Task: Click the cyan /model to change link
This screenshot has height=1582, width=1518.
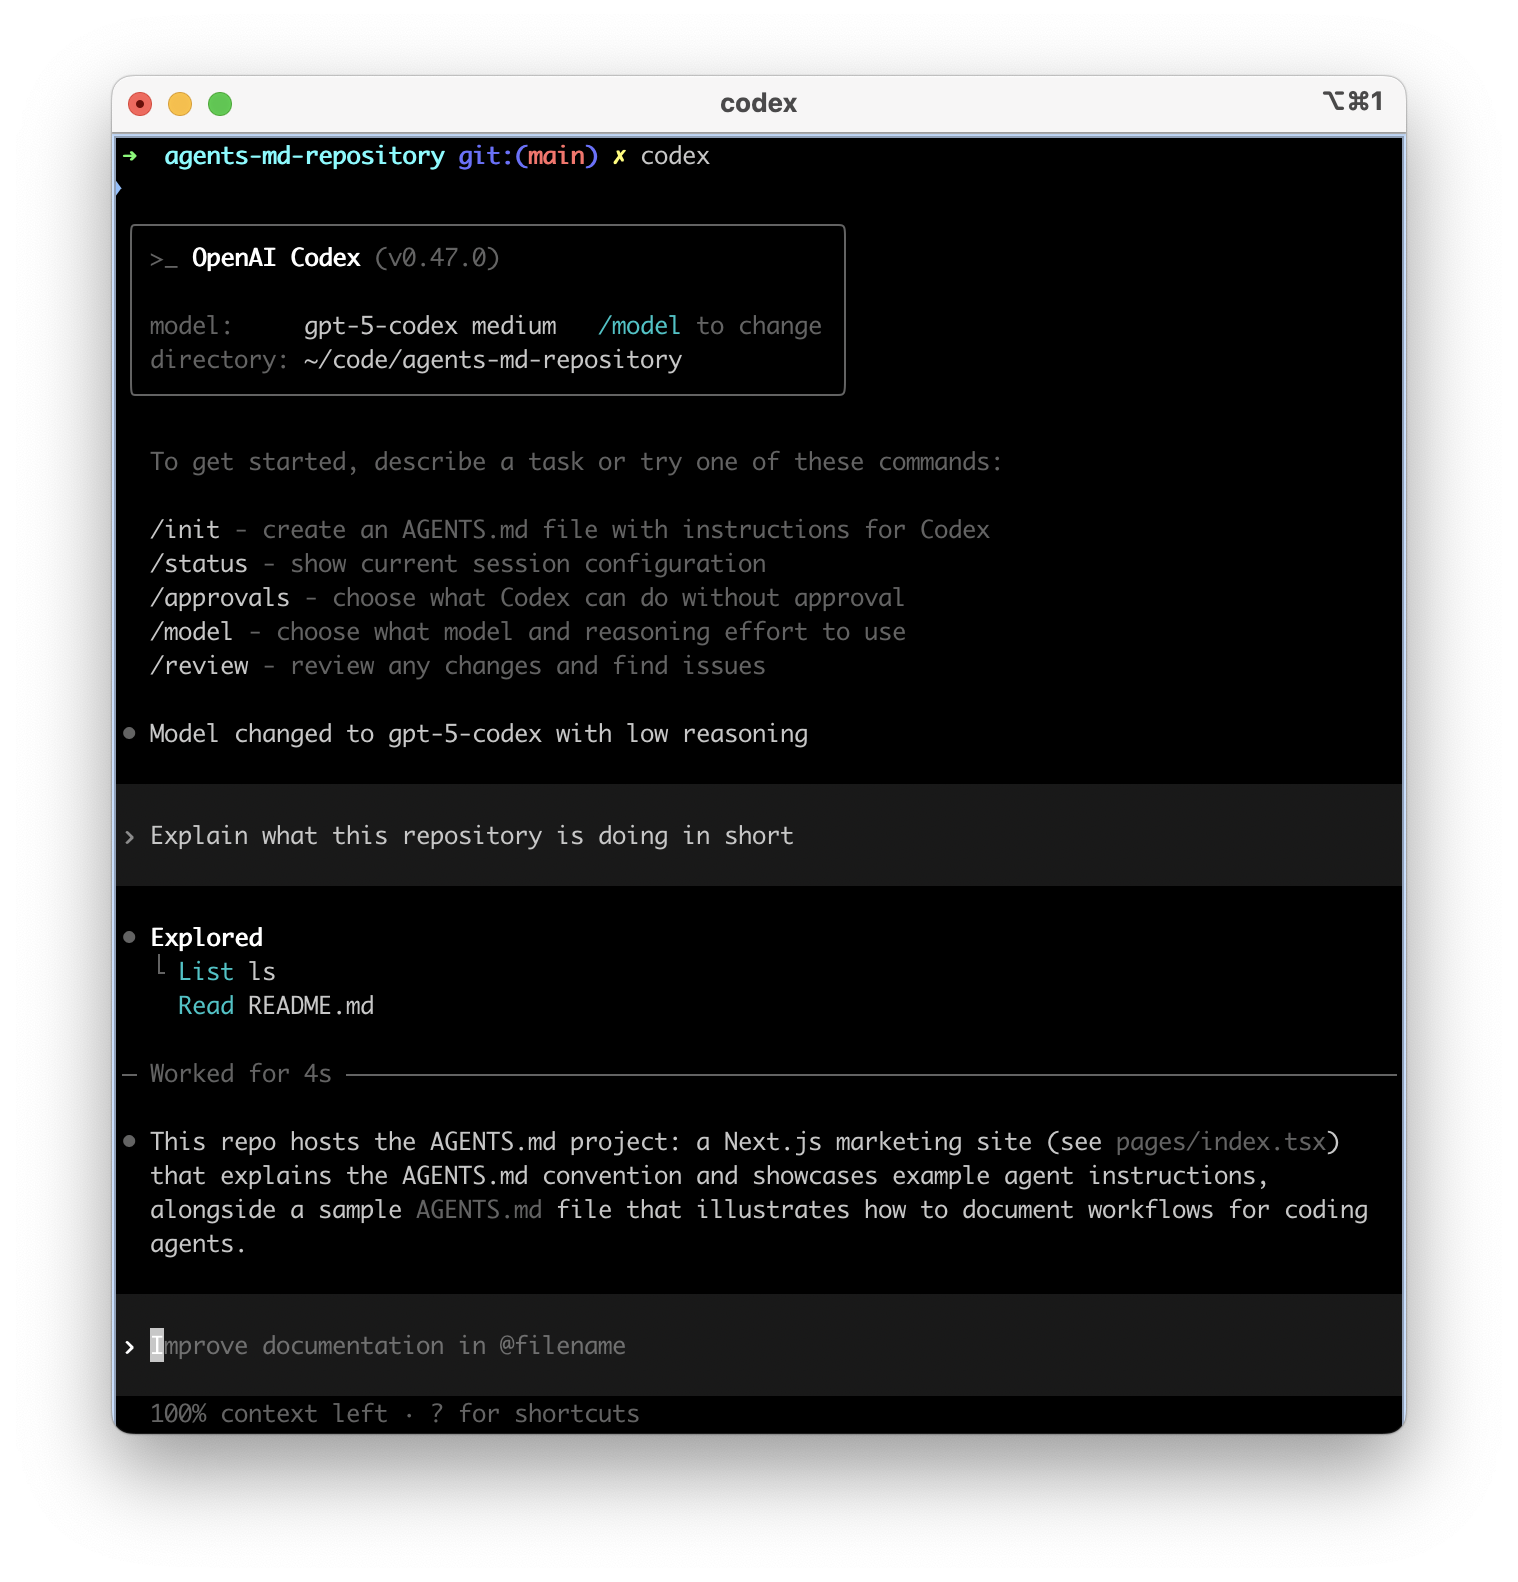Action: [639, 326]
